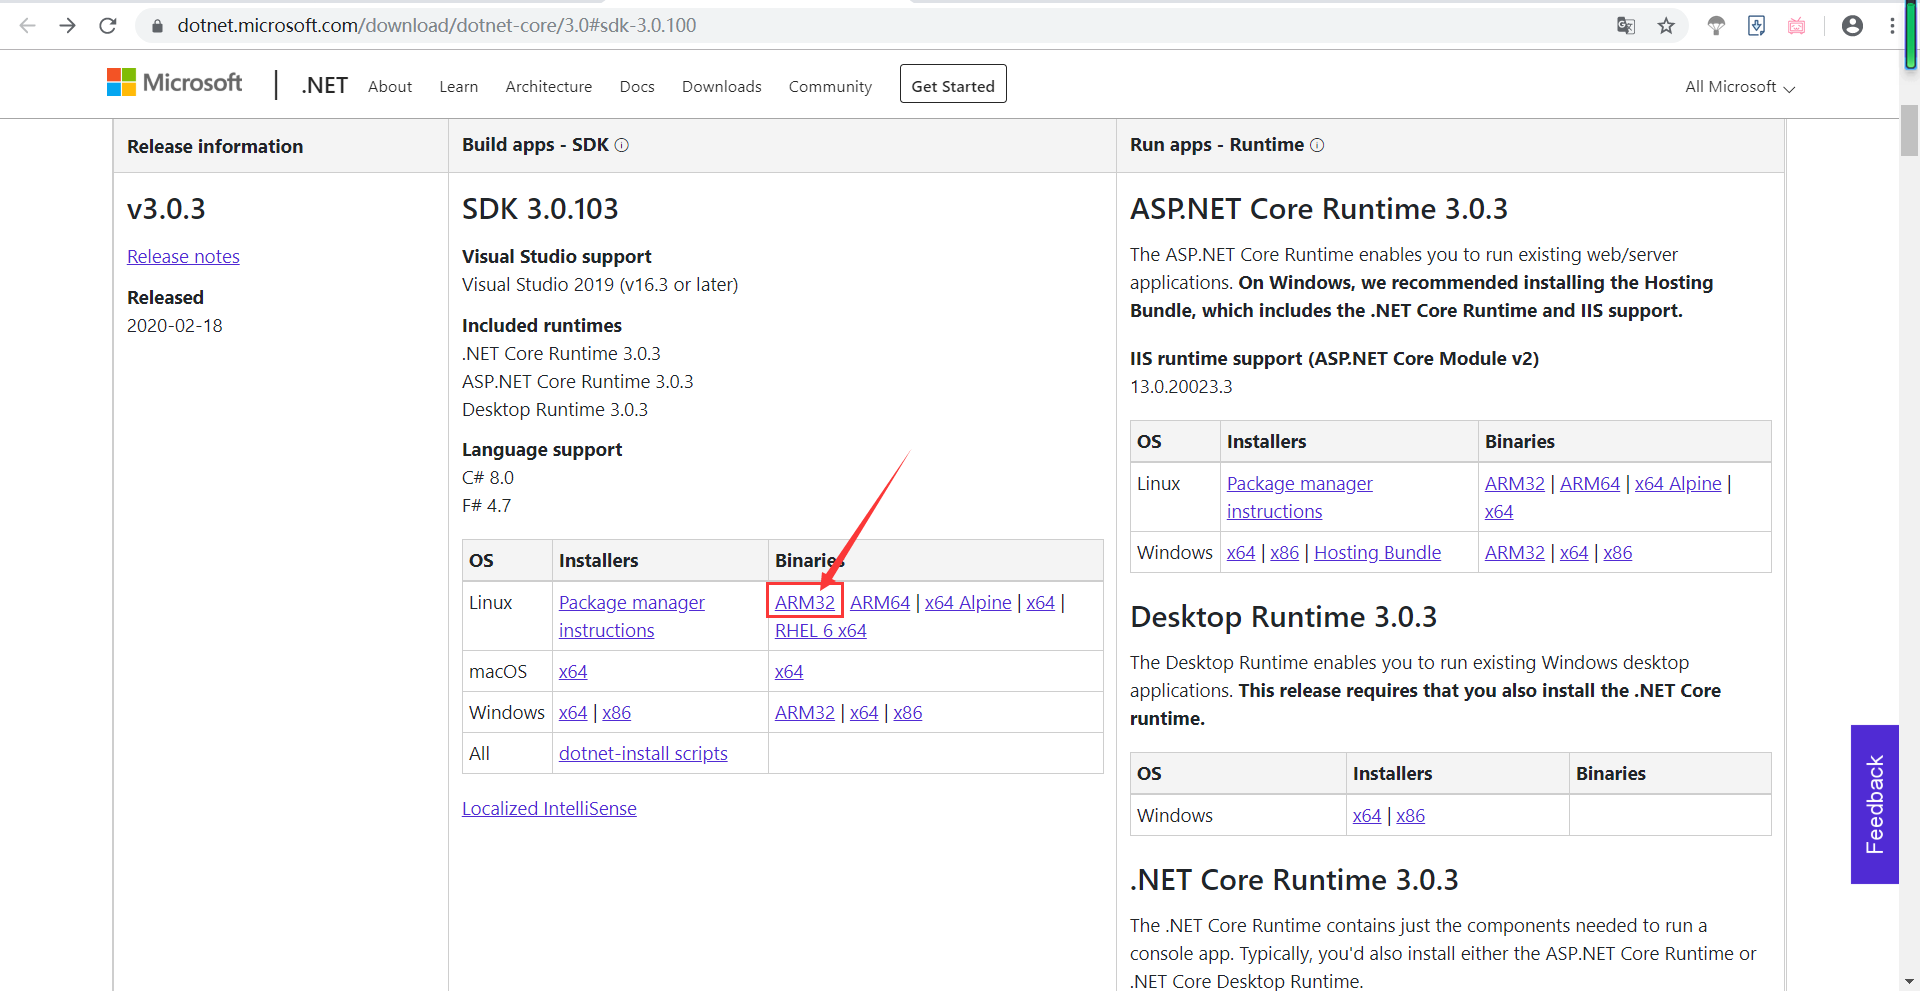Download SDK Linux RHEL 6 x64 binary
The height and width of the screenshot is (991, 1920).
[821, 631]
